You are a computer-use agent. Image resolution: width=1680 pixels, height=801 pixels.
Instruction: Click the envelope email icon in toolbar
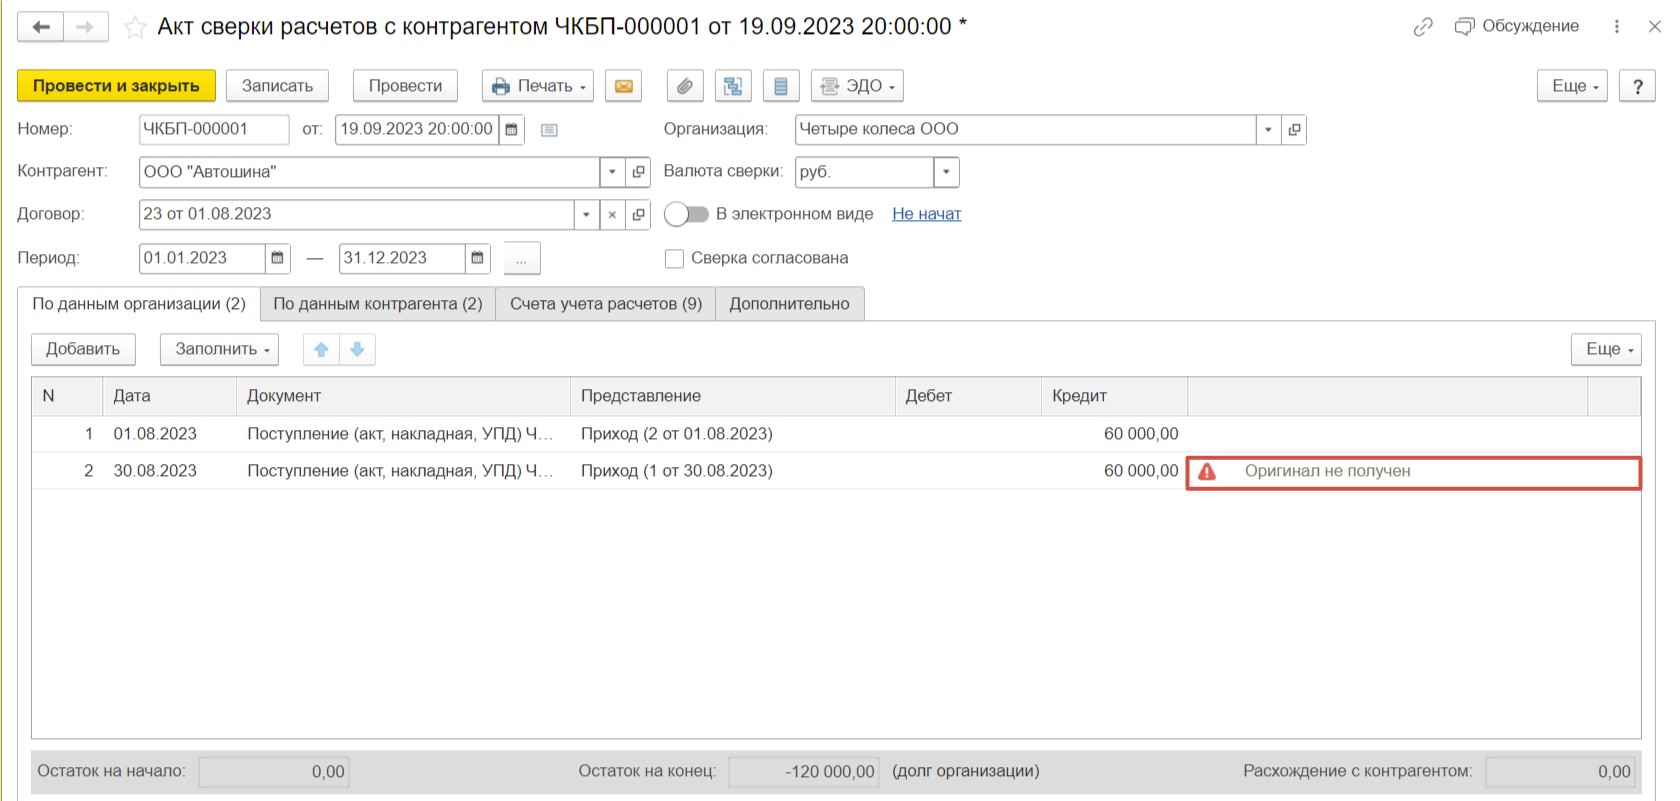pyautogui.click(x=623, y=86)
